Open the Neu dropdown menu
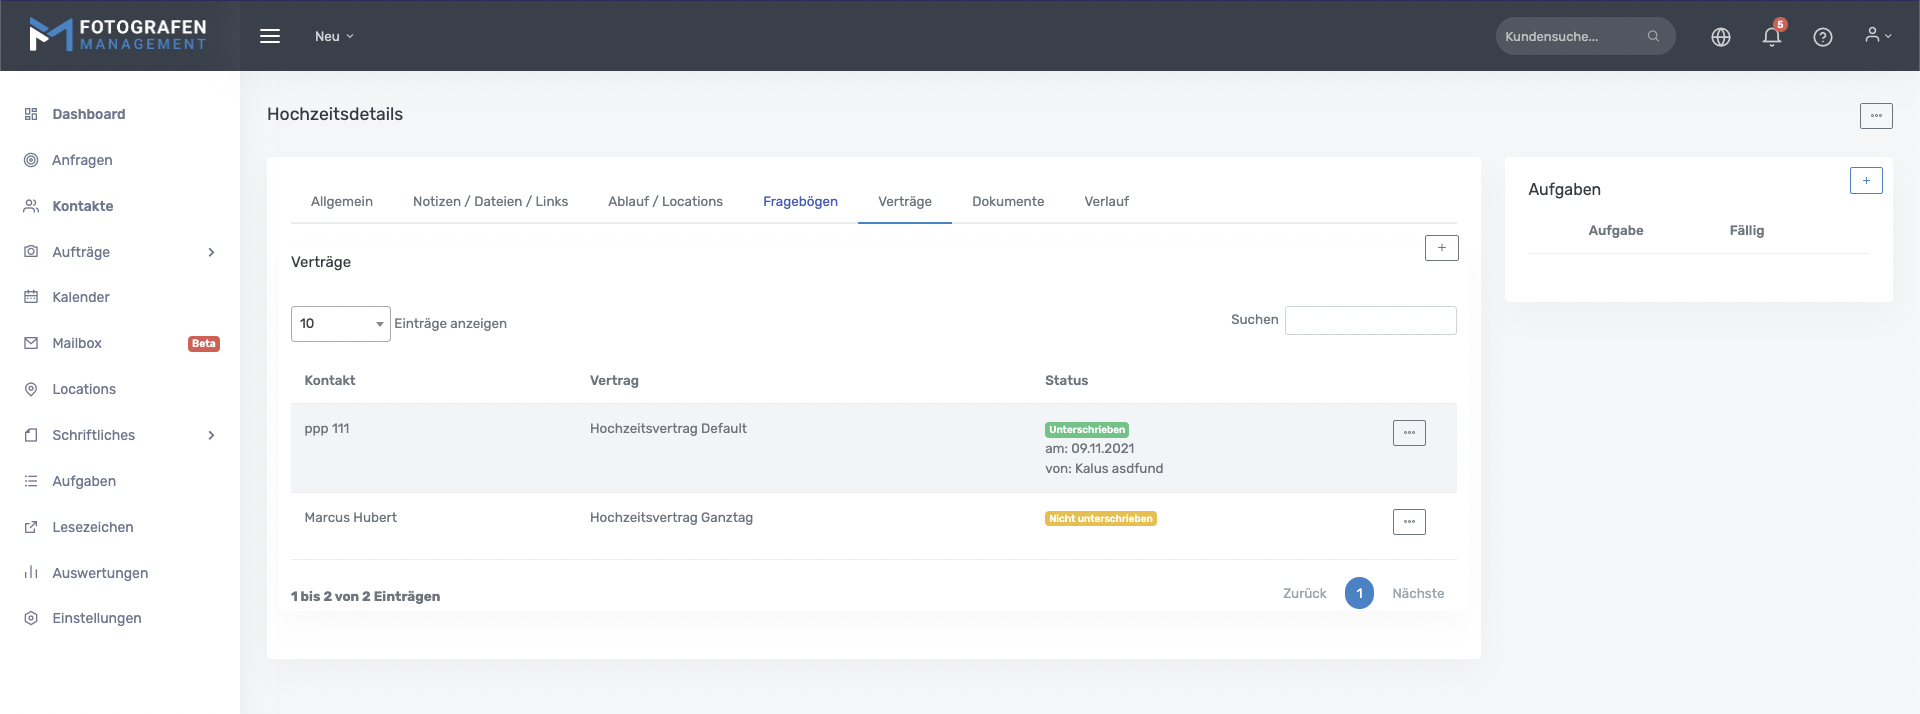 coord(334,36)
